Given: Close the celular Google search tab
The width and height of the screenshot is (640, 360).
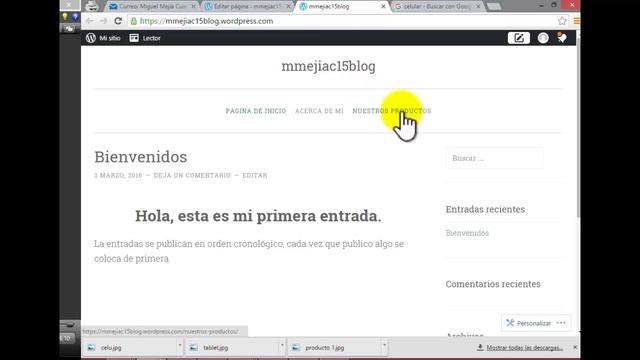Looking at the screenshot, I should pos(478,7).
